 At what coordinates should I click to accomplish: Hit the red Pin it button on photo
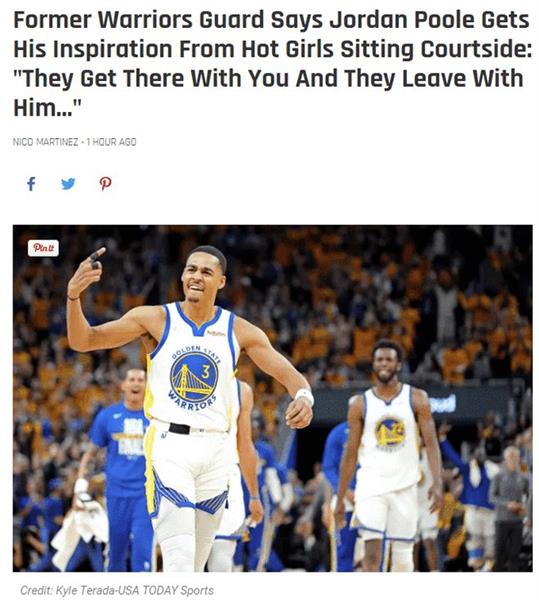pos(43,248)
